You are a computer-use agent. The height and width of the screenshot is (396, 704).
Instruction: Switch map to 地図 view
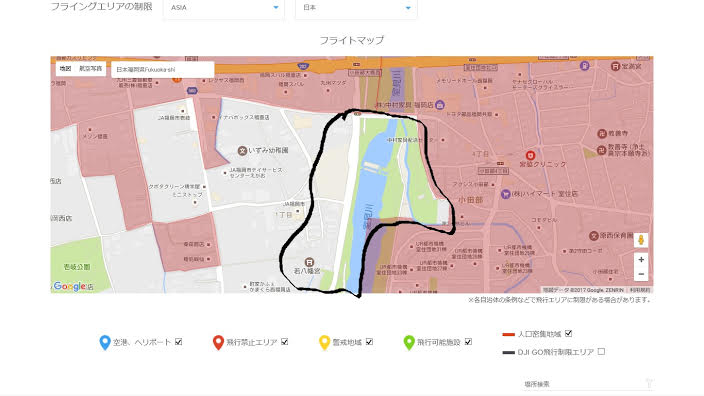66,69
